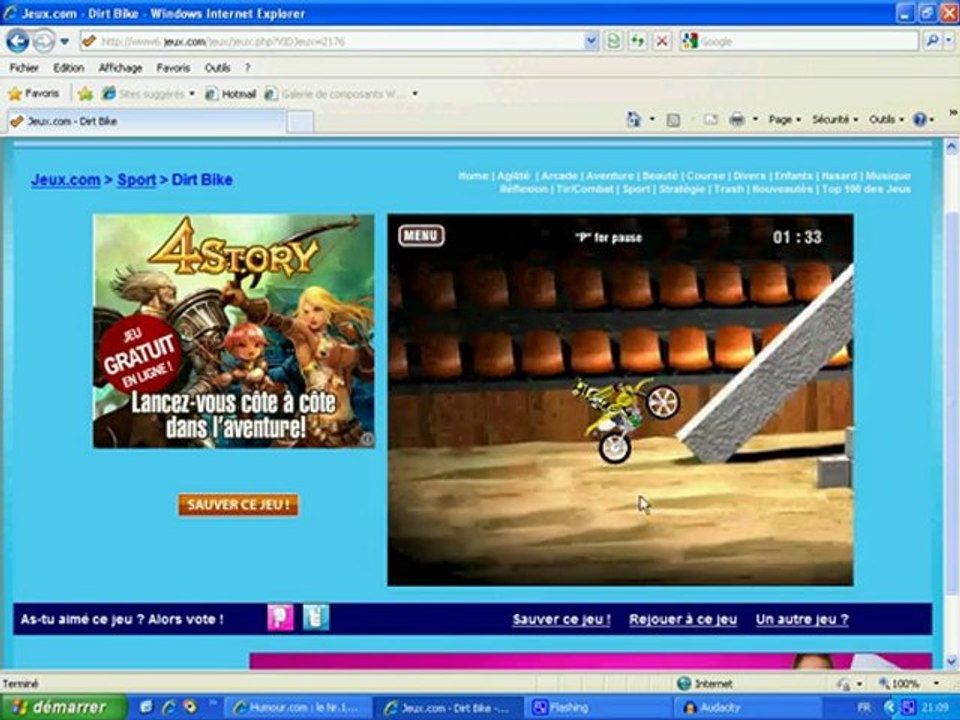Click the Rejouer à ce jeu link
The width and height of the screenshot is (960, 720).
click(x=683, y=620)
